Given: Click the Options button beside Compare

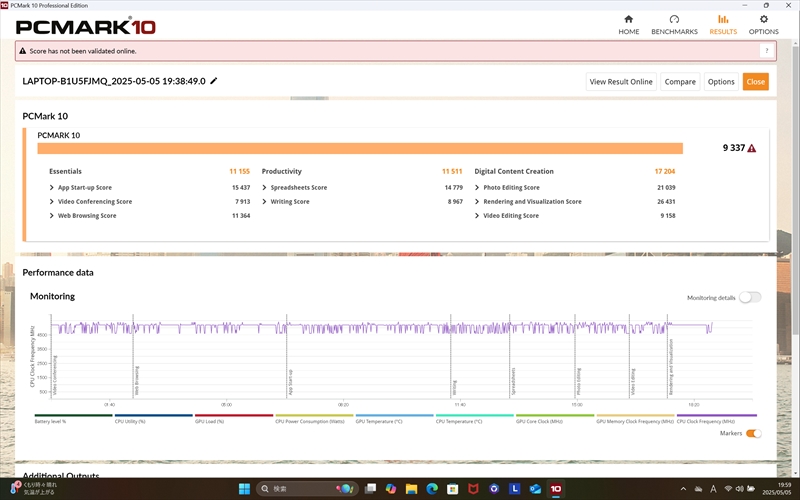Looking at the screenshot, I should (x=721, y=82).
